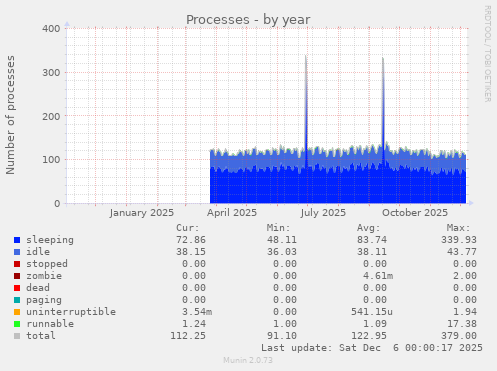The width and height of the screenshot is (497, 371).
Task: Click the 'Munin 2.0.73' version text
Action: click(x=248, y=360)
